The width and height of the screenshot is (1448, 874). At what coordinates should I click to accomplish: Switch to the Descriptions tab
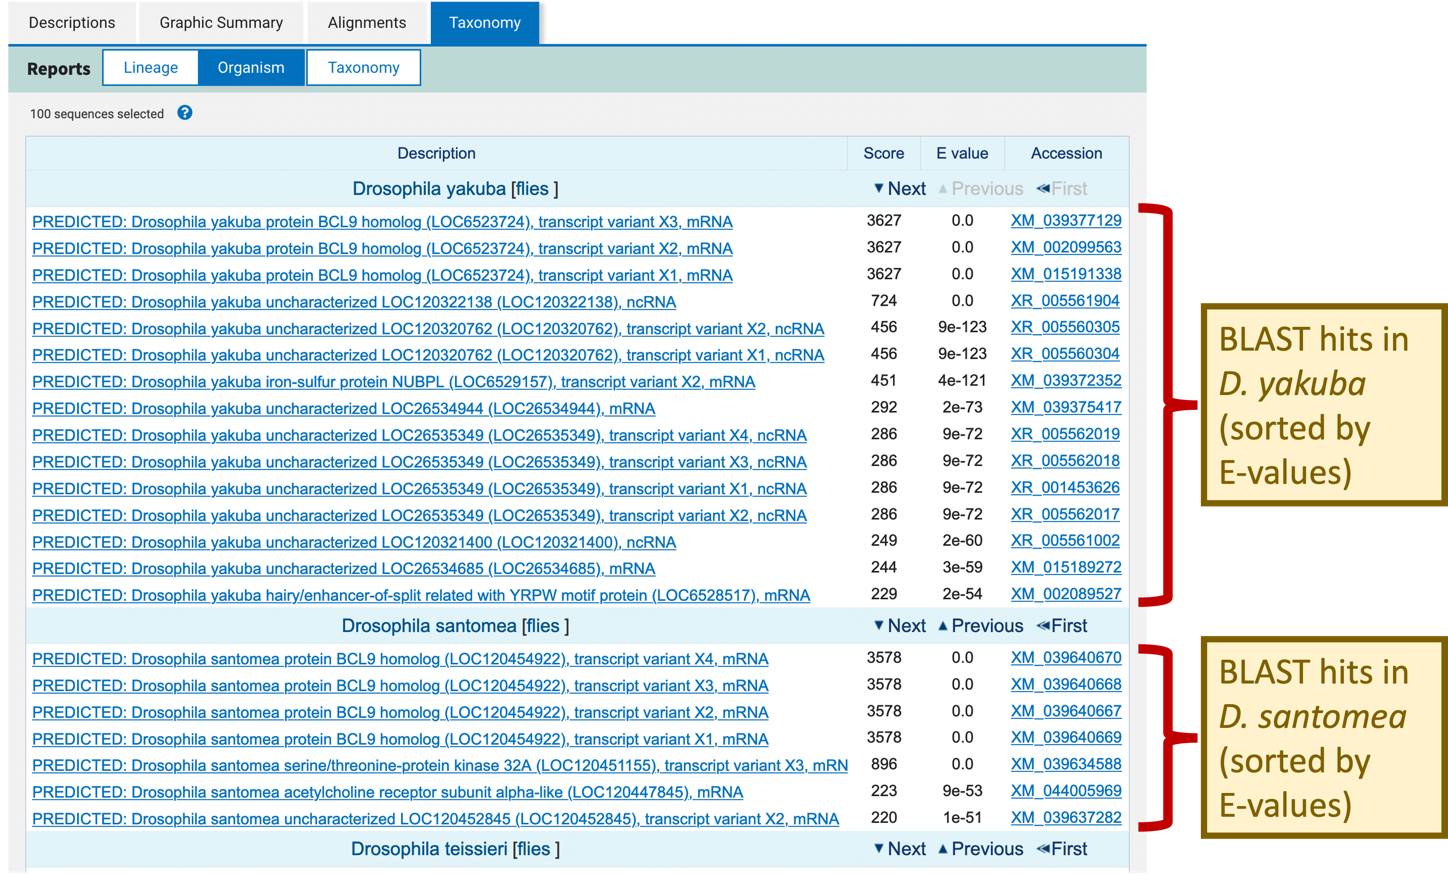pos(72,22)
